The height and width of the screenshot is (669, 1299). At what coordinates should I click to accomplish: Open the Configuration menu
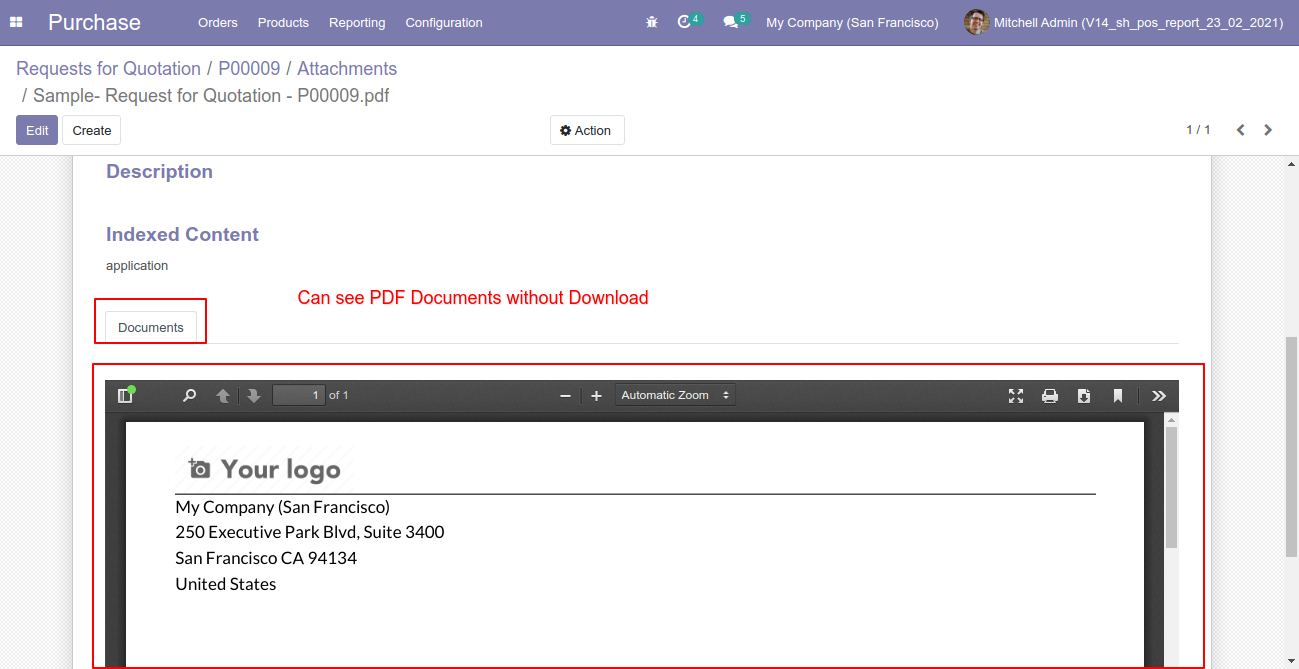[x=444, y=22]
